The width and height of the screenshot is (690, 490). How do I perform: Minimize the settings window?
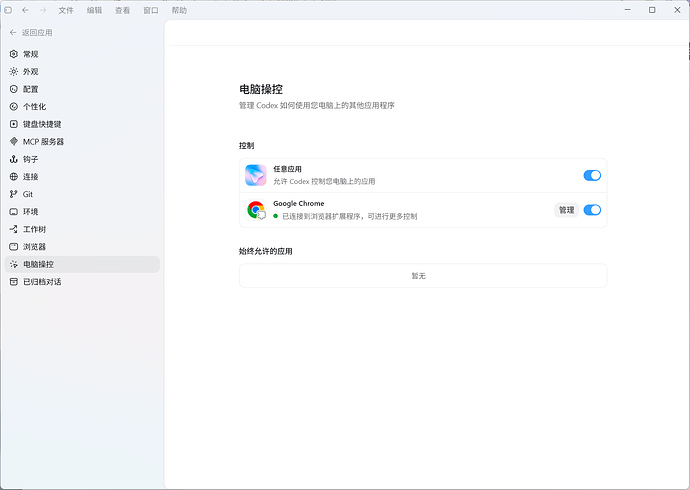pyautogui.click(x=628, y=10)
